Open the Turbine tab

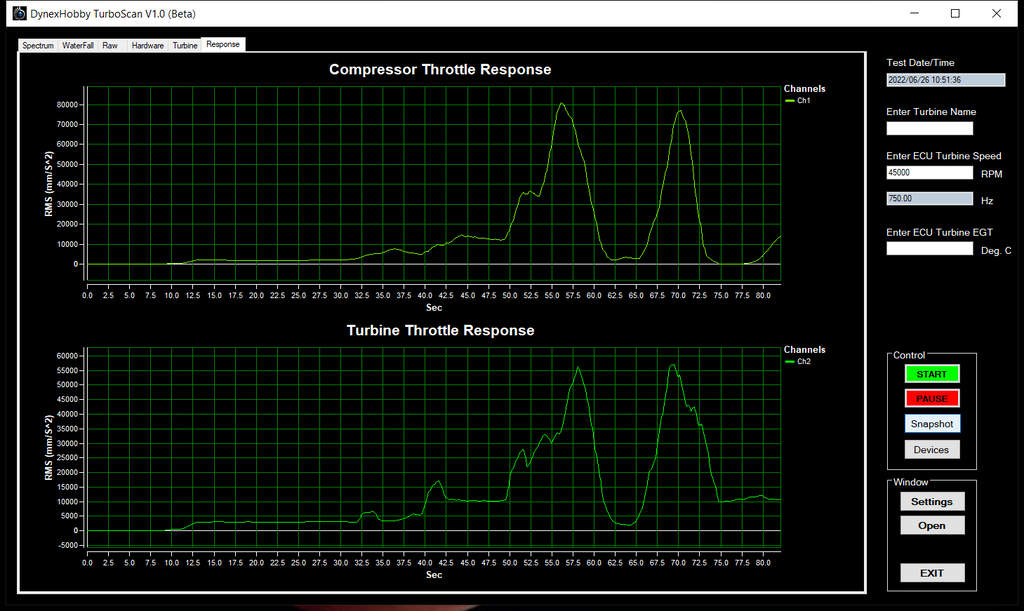click(x=184, y=45)
